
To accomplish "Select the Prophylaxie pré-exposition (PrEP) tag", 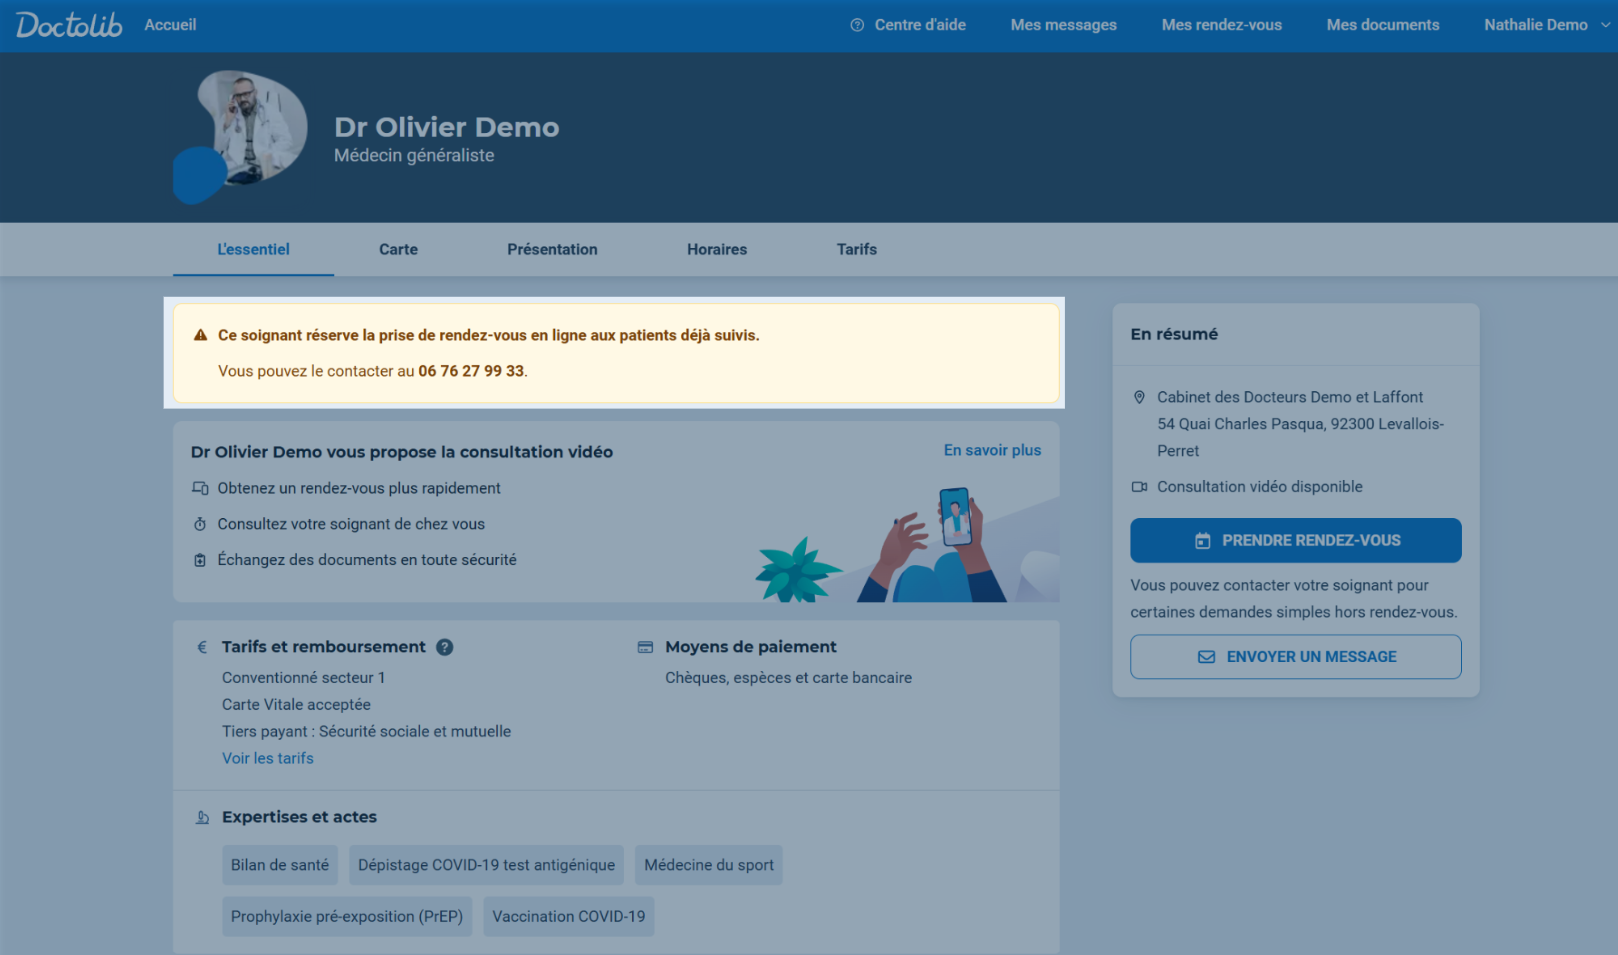I will click(347, 916).
